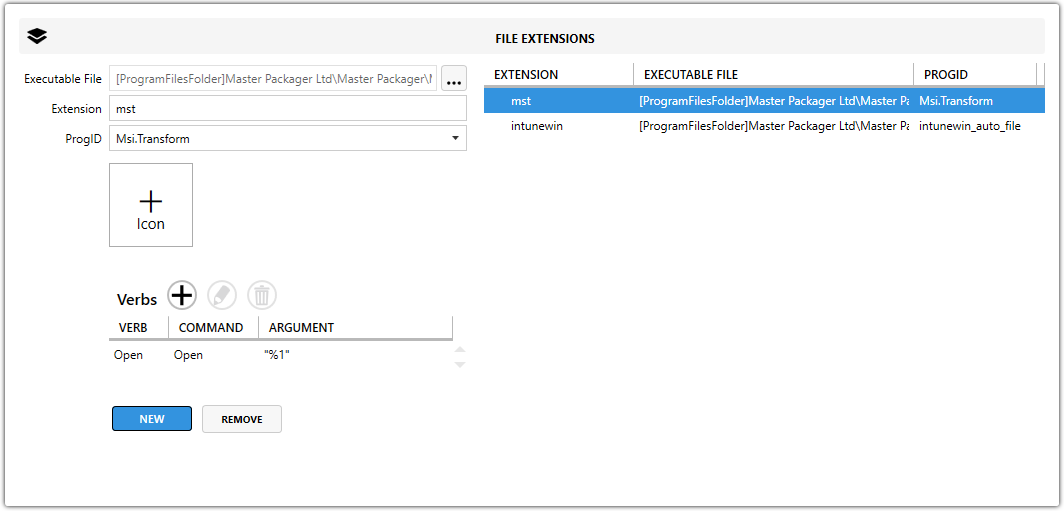
Task: Click the delete verb trash icon
Action: [x=262, y=295]
